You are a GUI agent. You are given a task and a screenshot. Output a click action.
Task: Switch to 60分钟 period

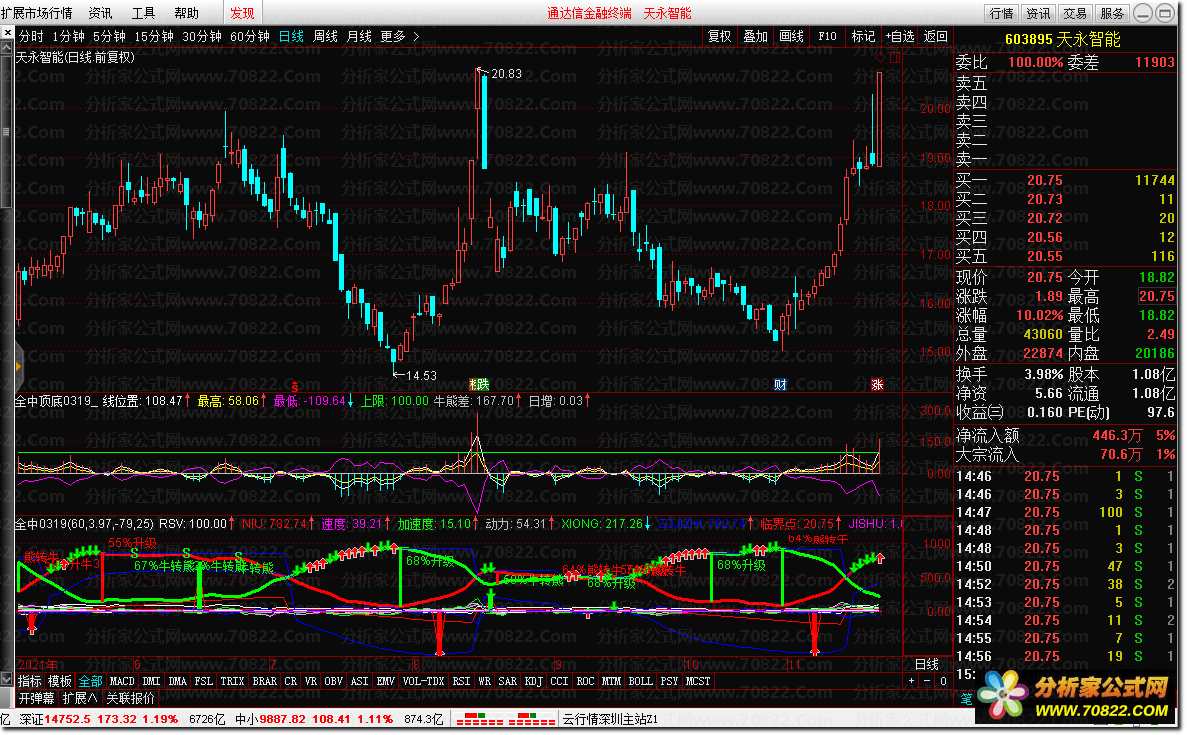[250, 36]
